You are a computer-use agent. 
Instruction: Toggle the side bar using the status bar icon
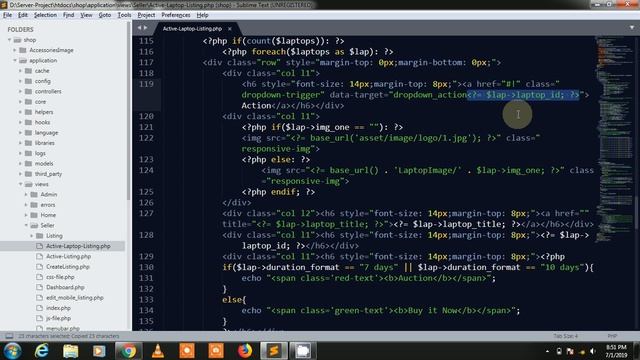click(x=9, y=336)
